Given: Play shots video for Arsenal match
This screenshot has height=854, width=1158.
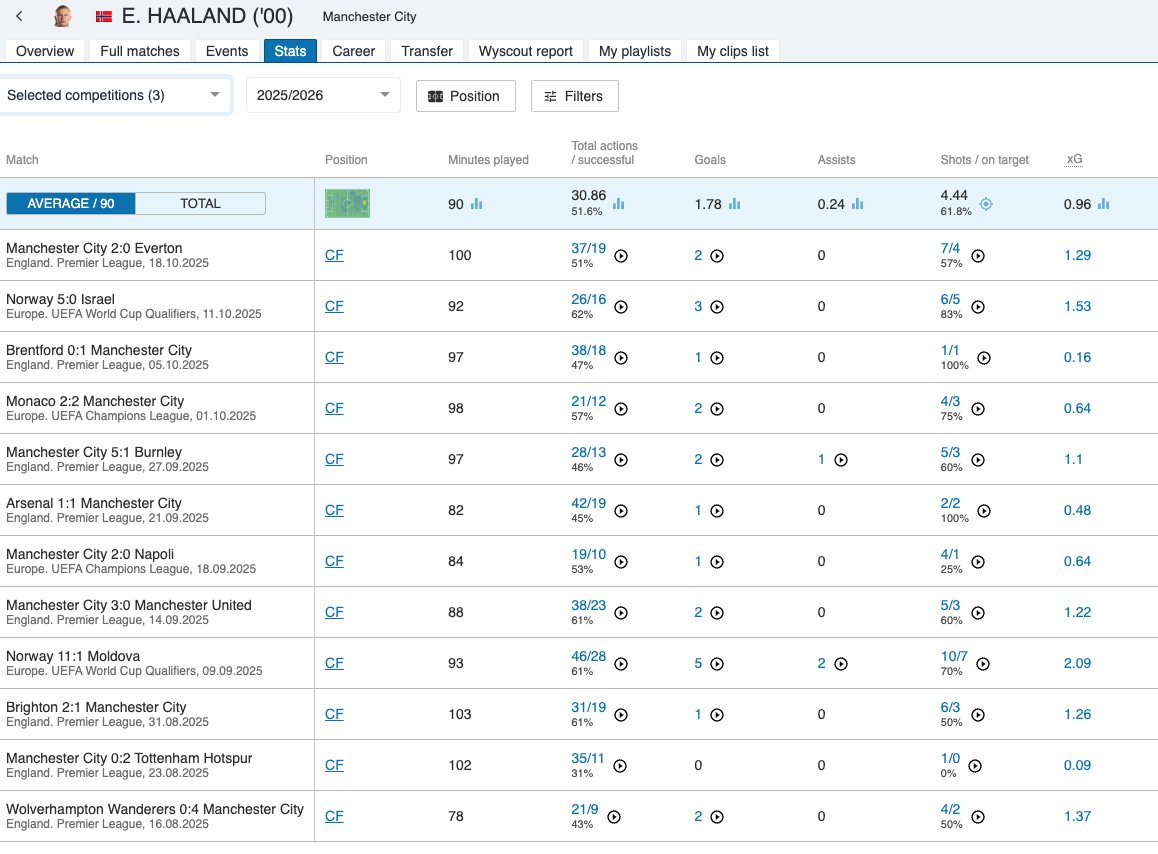Looking at the screenshot, I should (x=984, y=511).
